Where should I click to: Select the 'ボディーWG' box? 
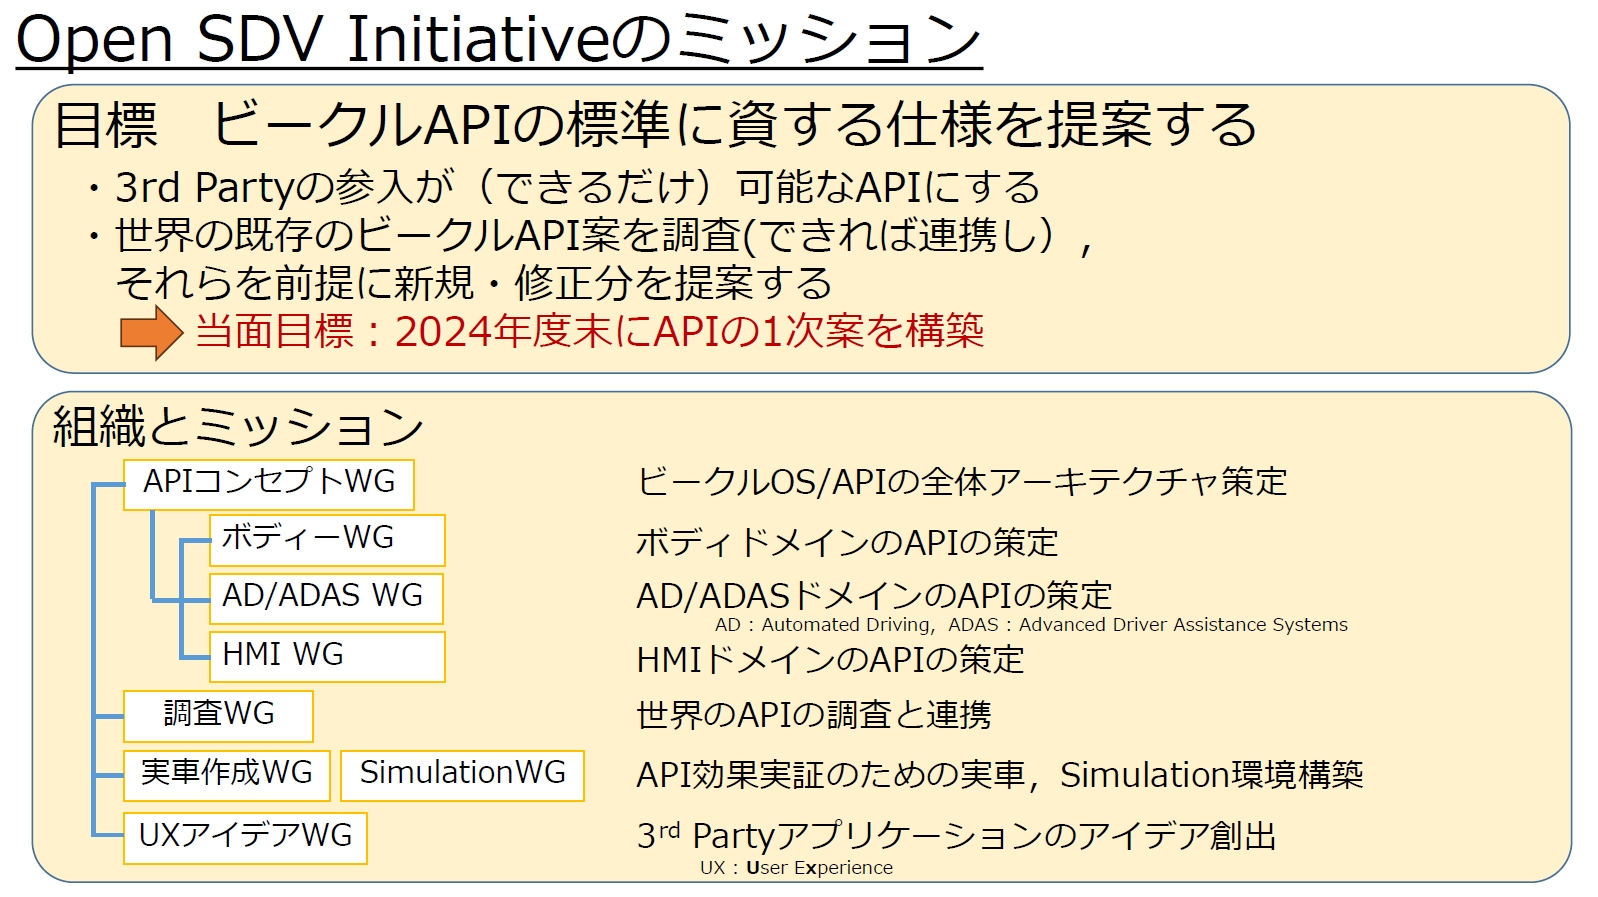click(x=327, y=540)
